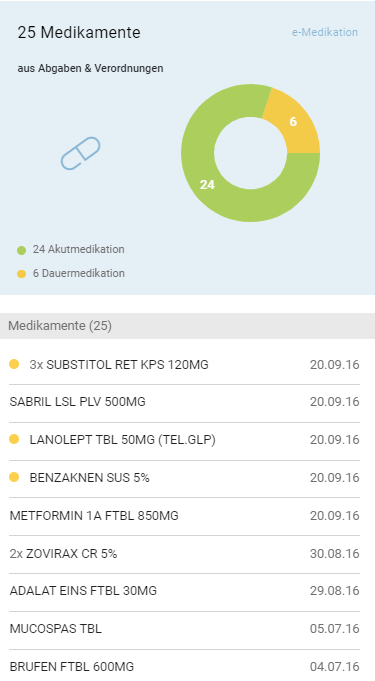
Task: Click yellow dot beside BENZAKNEN SUS 5%
Action: tap(14, 477)
